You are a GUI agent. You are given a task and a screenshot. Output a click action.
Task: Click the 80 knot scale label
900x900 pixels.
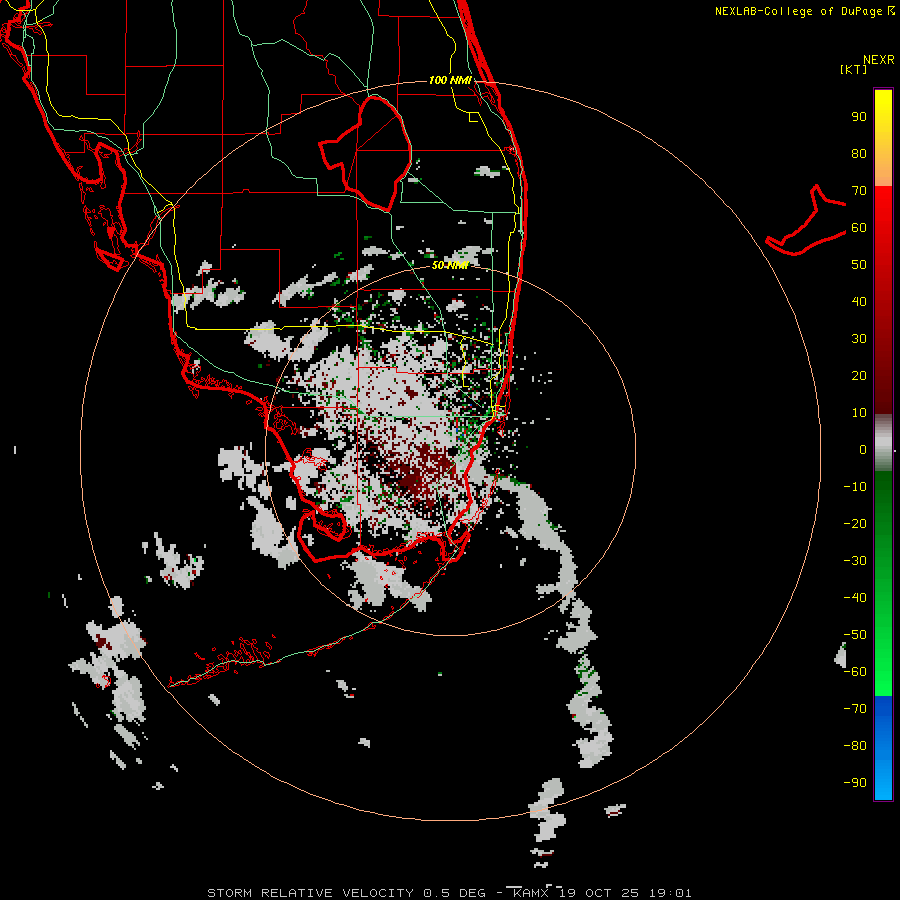859,154
